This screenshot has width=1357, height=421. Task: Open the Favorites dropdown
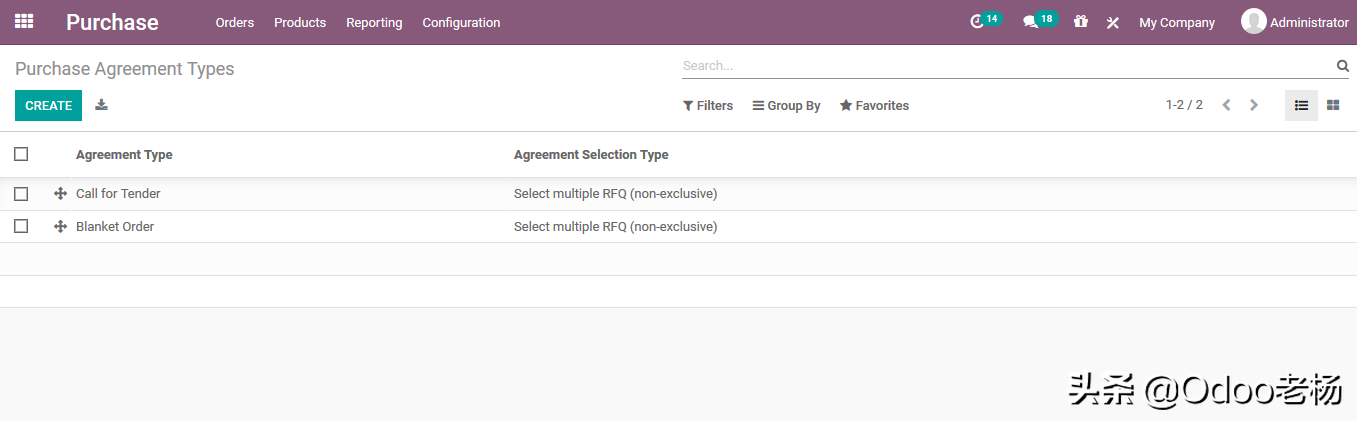pyautogui.click(x=874, y=106)
